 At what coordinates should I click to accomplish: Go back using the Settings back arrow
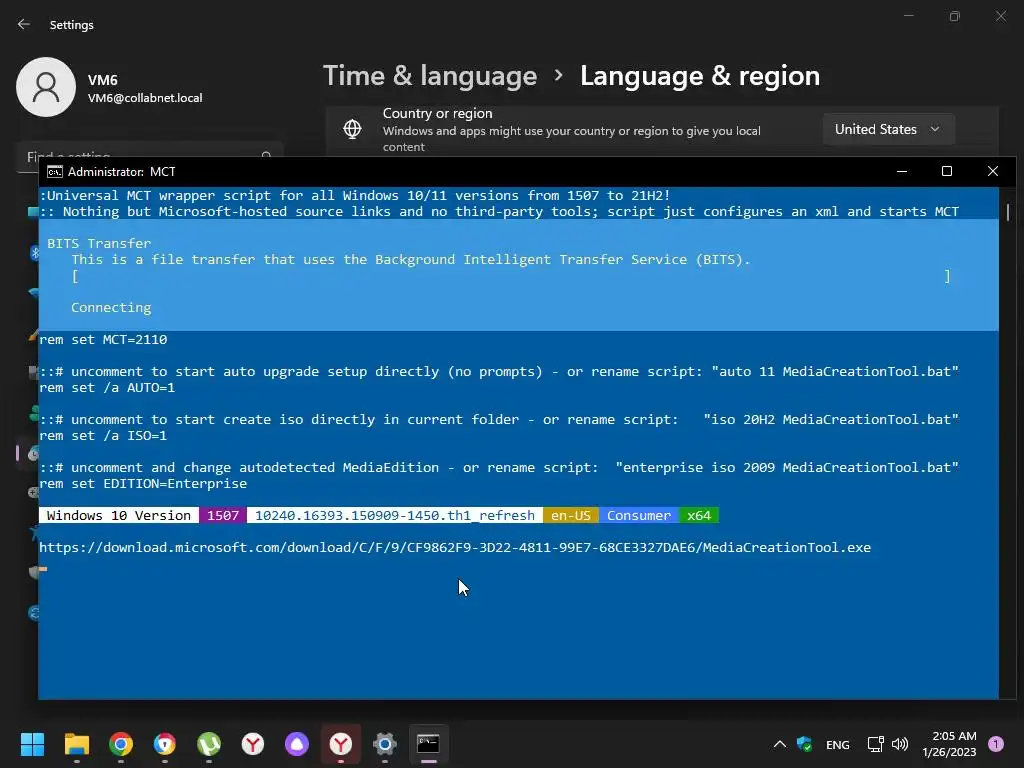24,24
